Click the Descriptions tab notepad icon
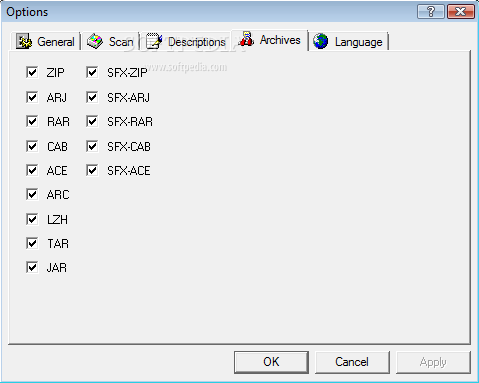Screen dimensions: 479x383 click(x=154, y=41)
